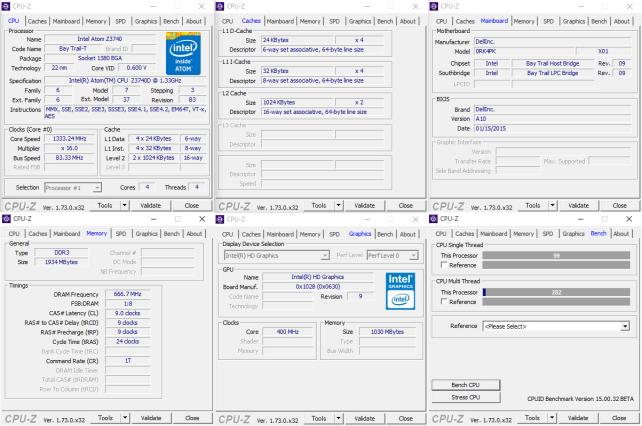Enable Reference checkbox under CPU Multi Thread

tap(444, 303)
